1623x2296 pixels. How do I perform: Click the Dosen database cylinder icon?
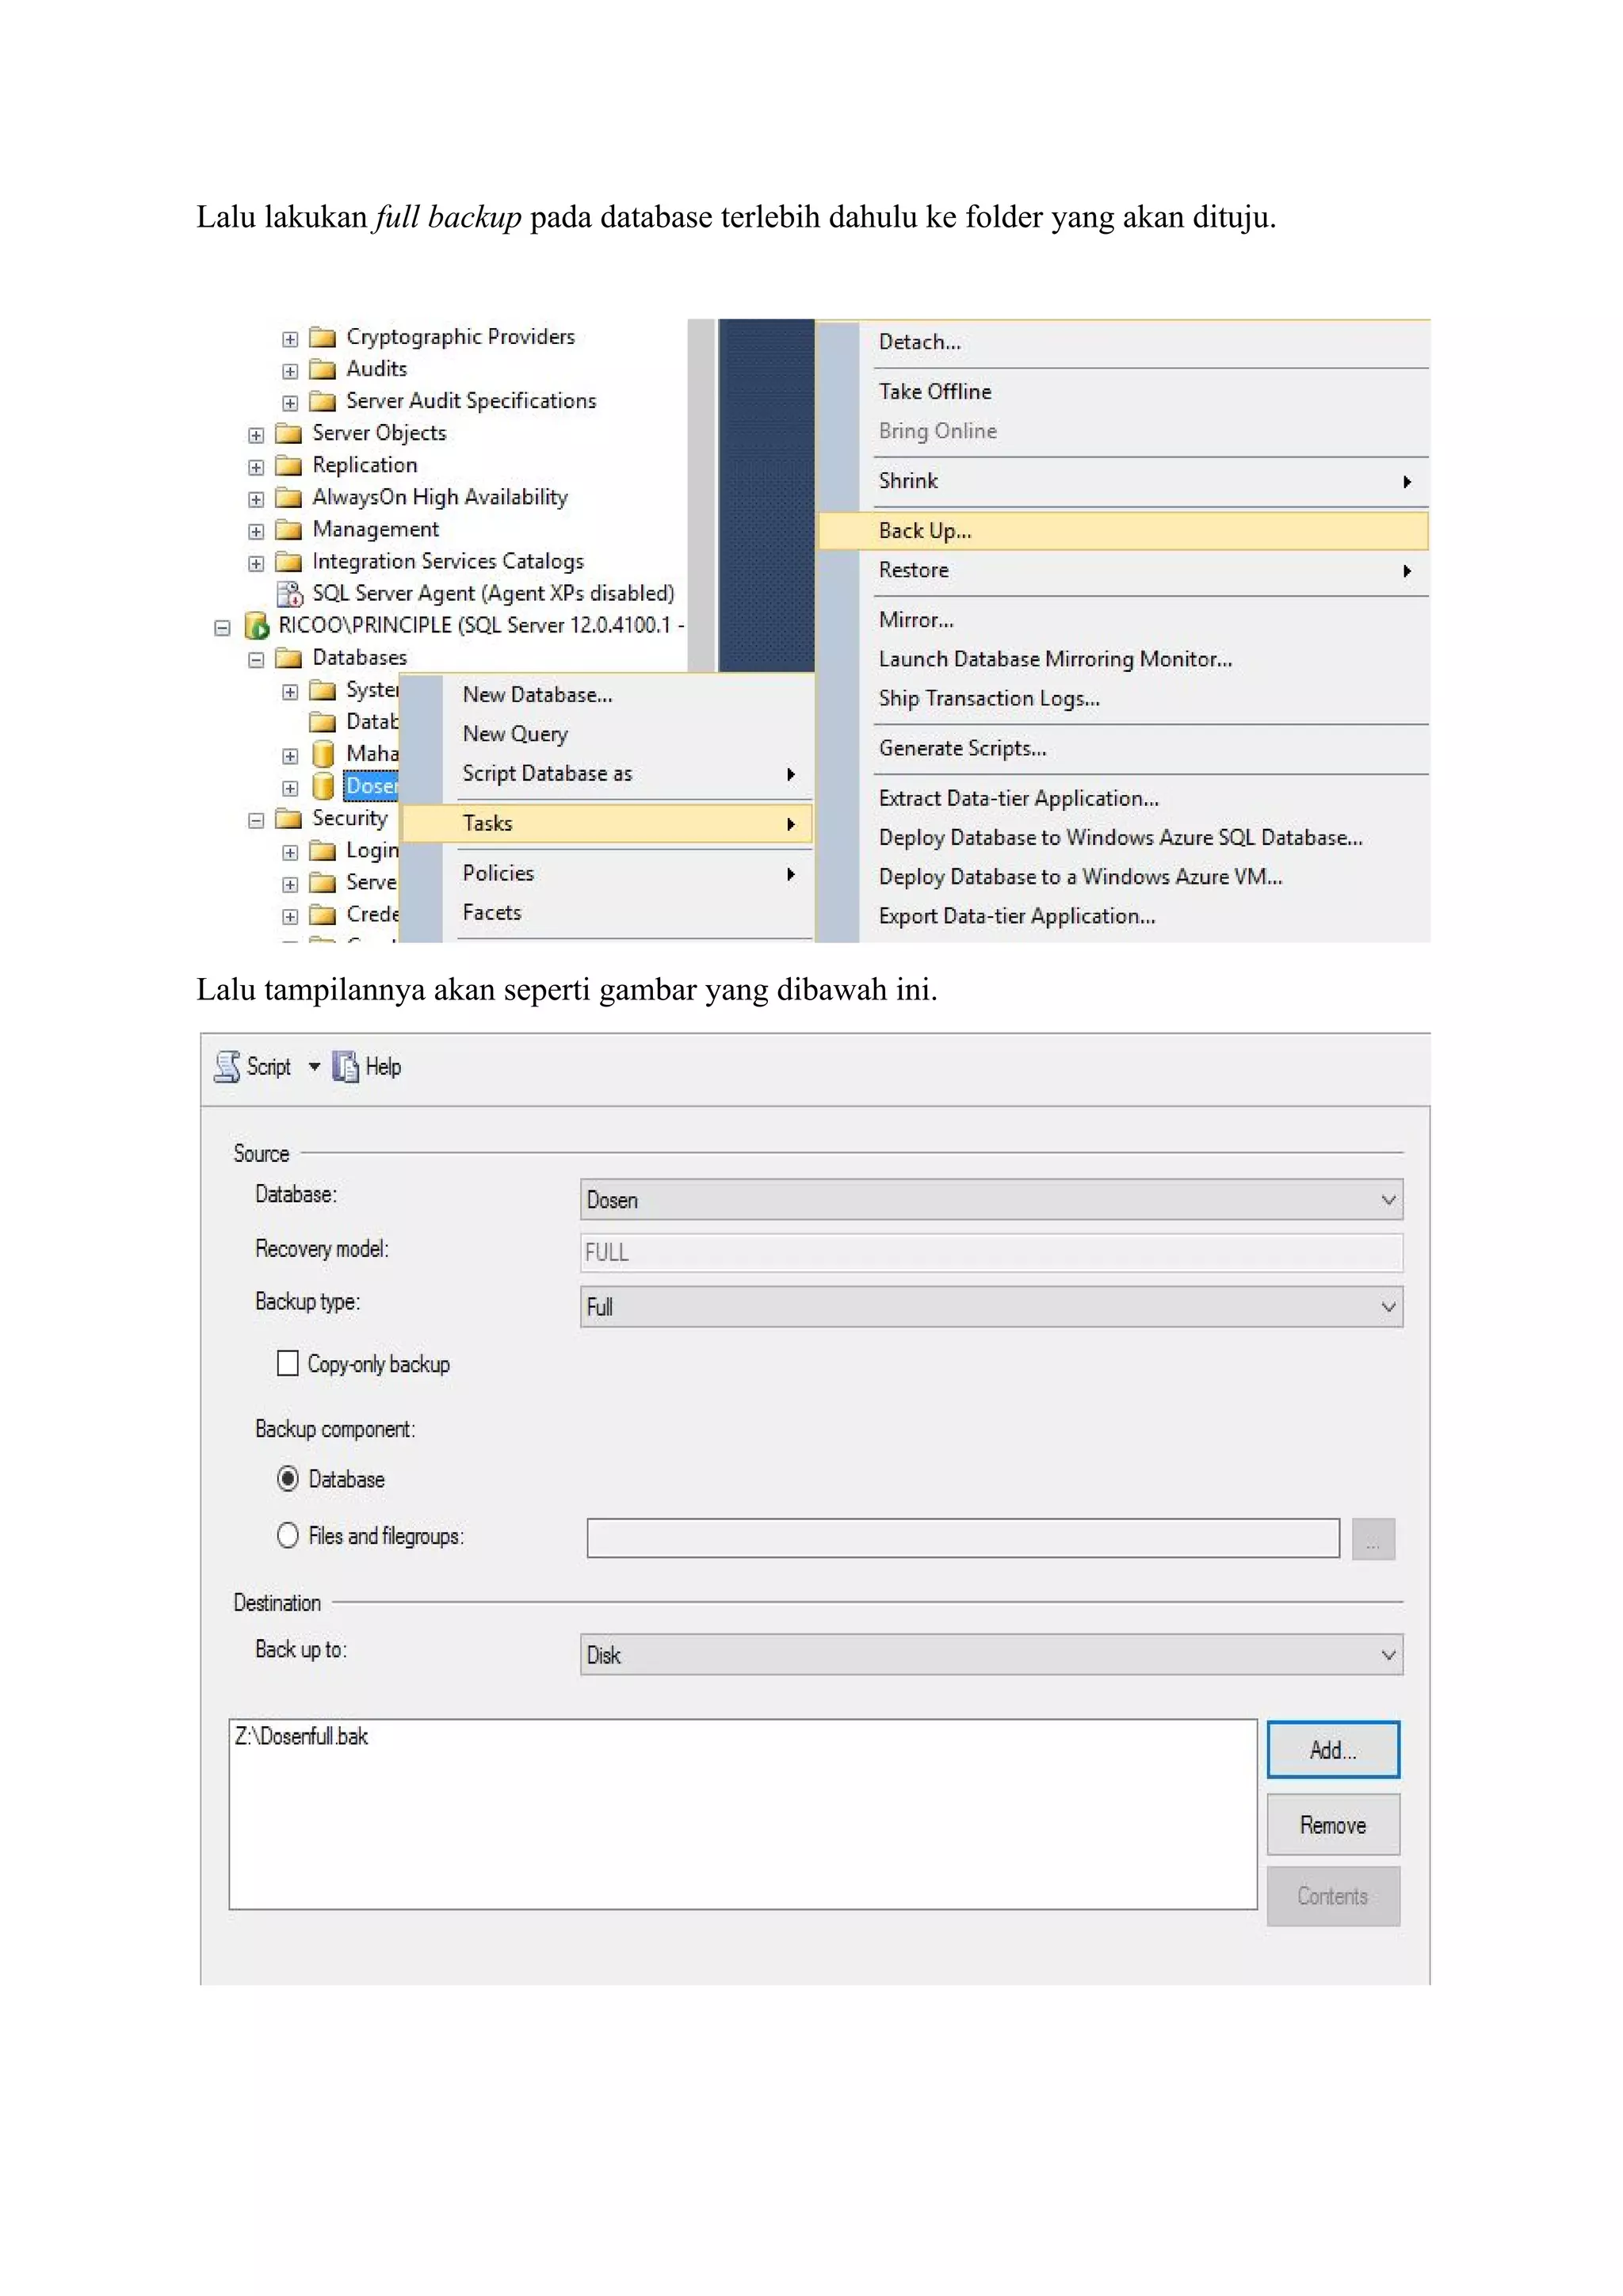click(322, 786)
